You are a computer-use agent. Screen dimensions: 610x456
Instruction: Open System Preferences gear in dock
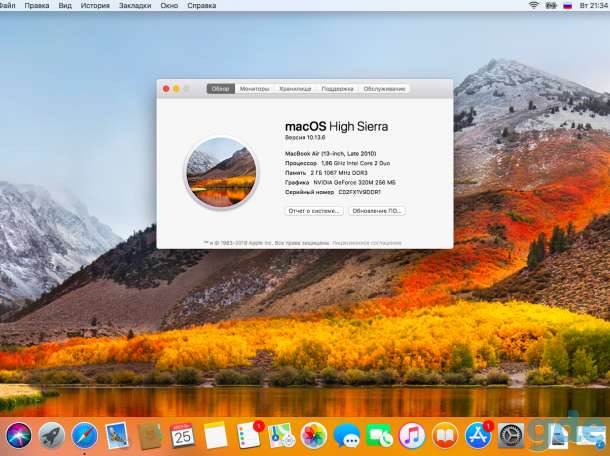pos(511,435)
